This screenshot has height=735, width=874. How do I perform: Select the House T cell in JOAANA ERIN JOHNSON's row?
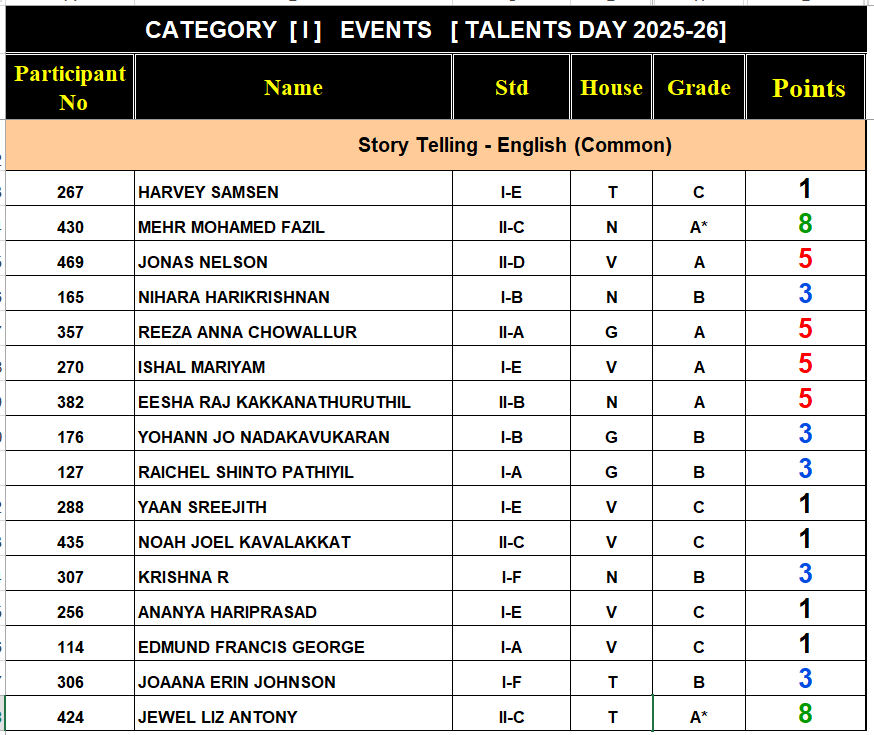611,679
